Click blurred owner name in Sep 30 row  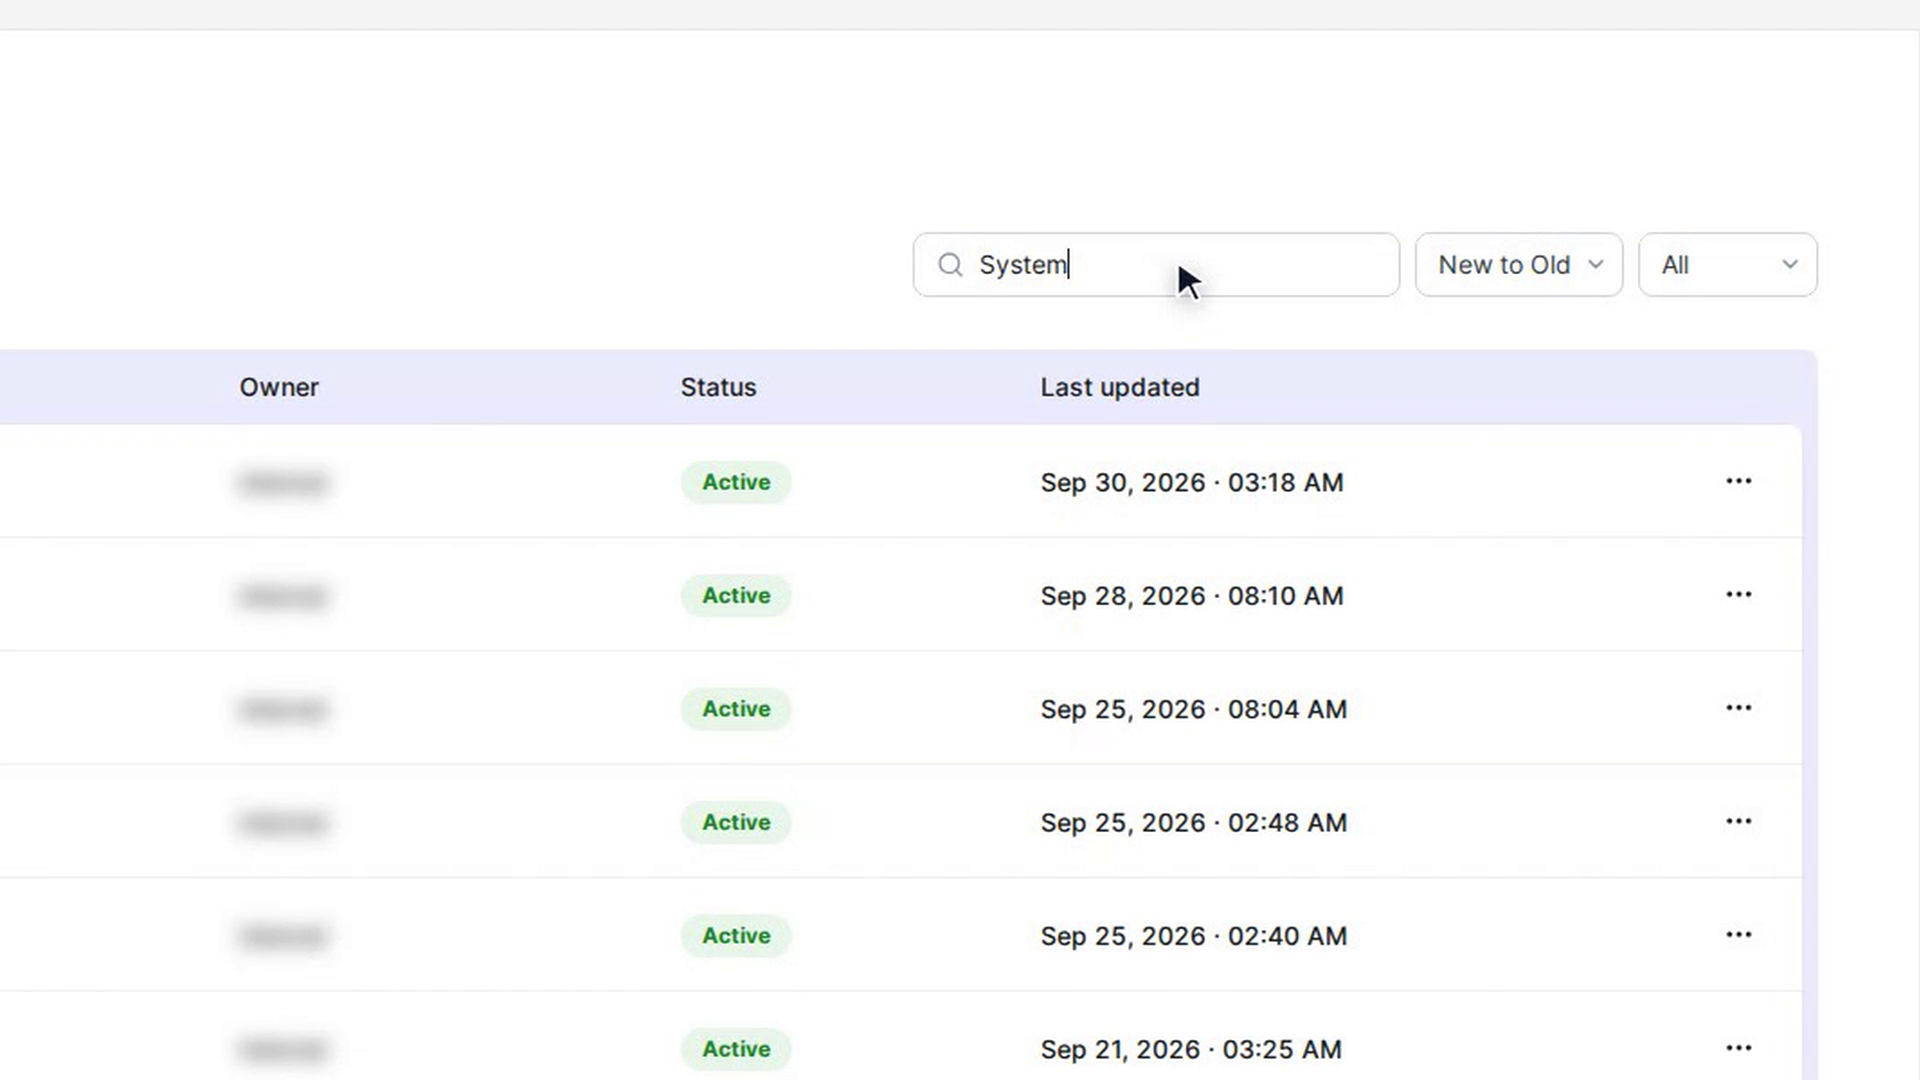pyautogui.click(x=283, y=483)
